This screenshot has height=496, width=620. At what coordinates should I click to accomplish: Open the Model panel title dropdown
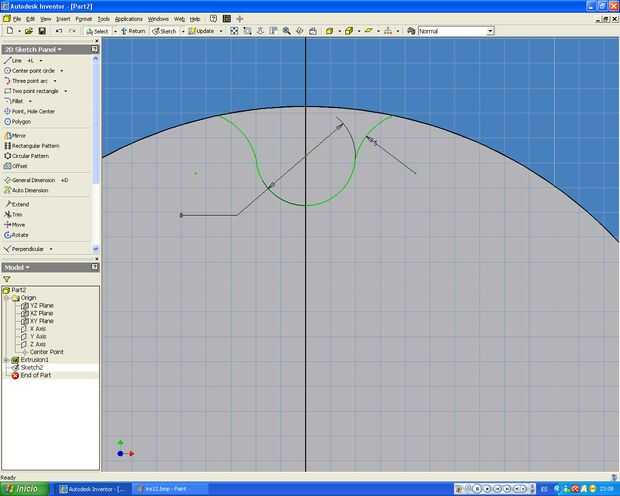[x=17, y=268]
